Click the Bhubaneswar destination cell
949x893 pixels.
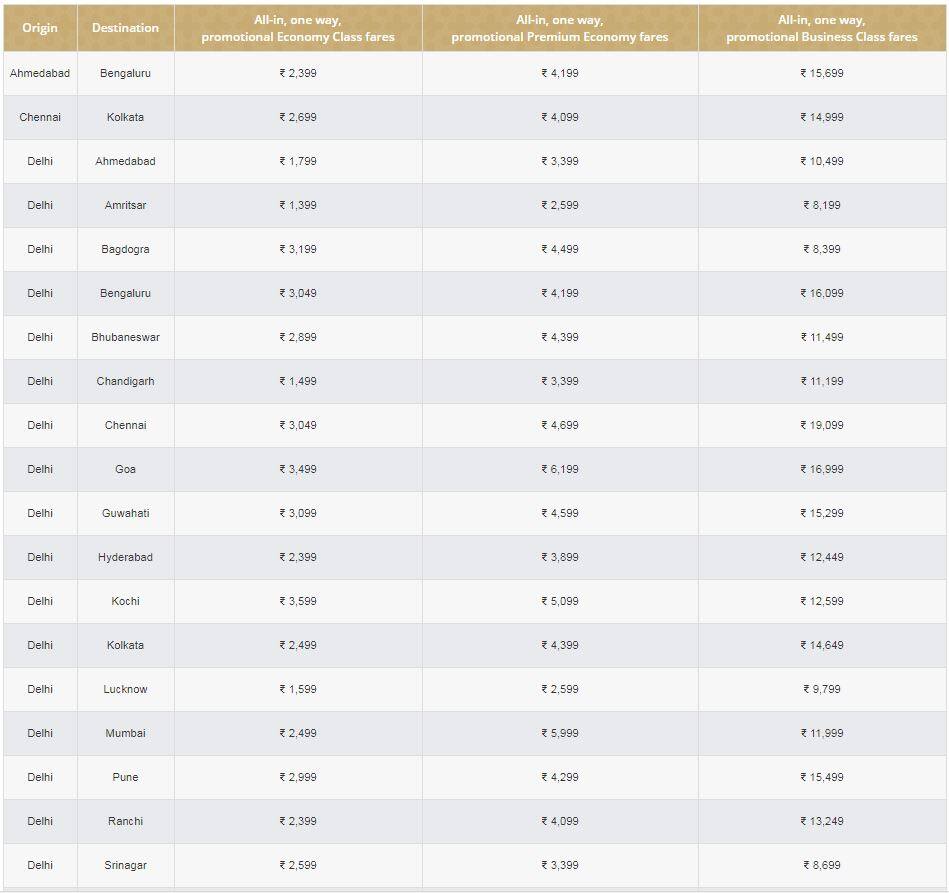125,337
